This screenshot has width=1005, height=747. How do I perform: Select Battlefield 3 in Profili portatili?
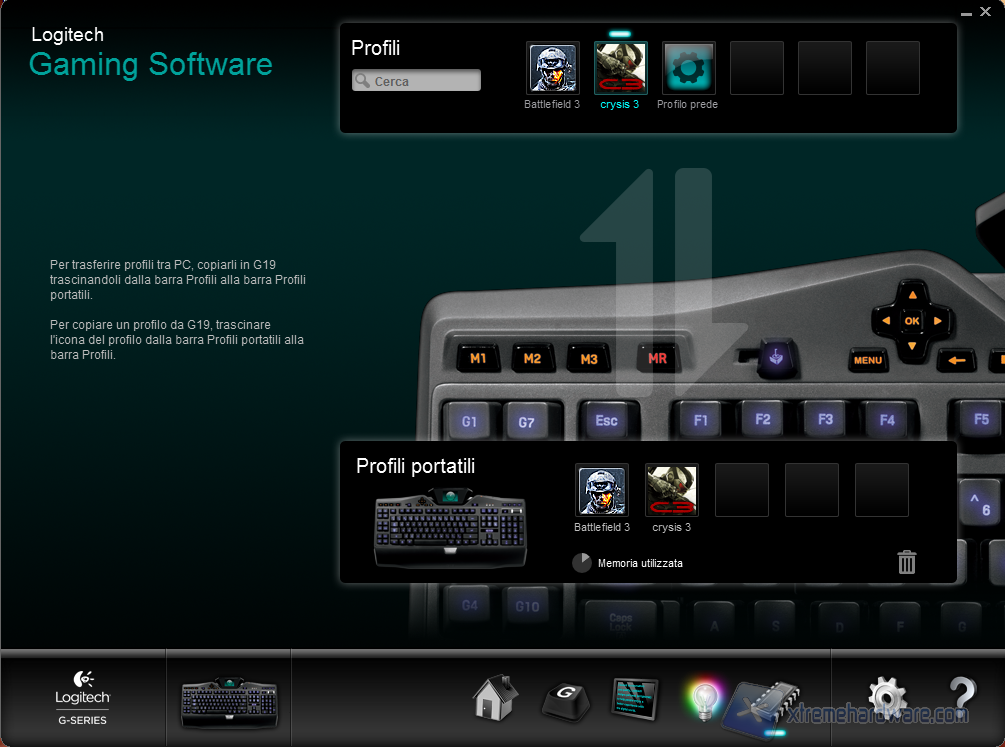click(x=602, y=490)
